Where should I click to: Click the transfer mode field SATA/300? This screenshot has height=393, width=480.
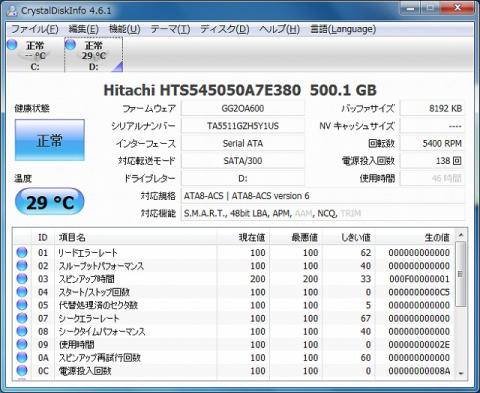pos(243,161)
